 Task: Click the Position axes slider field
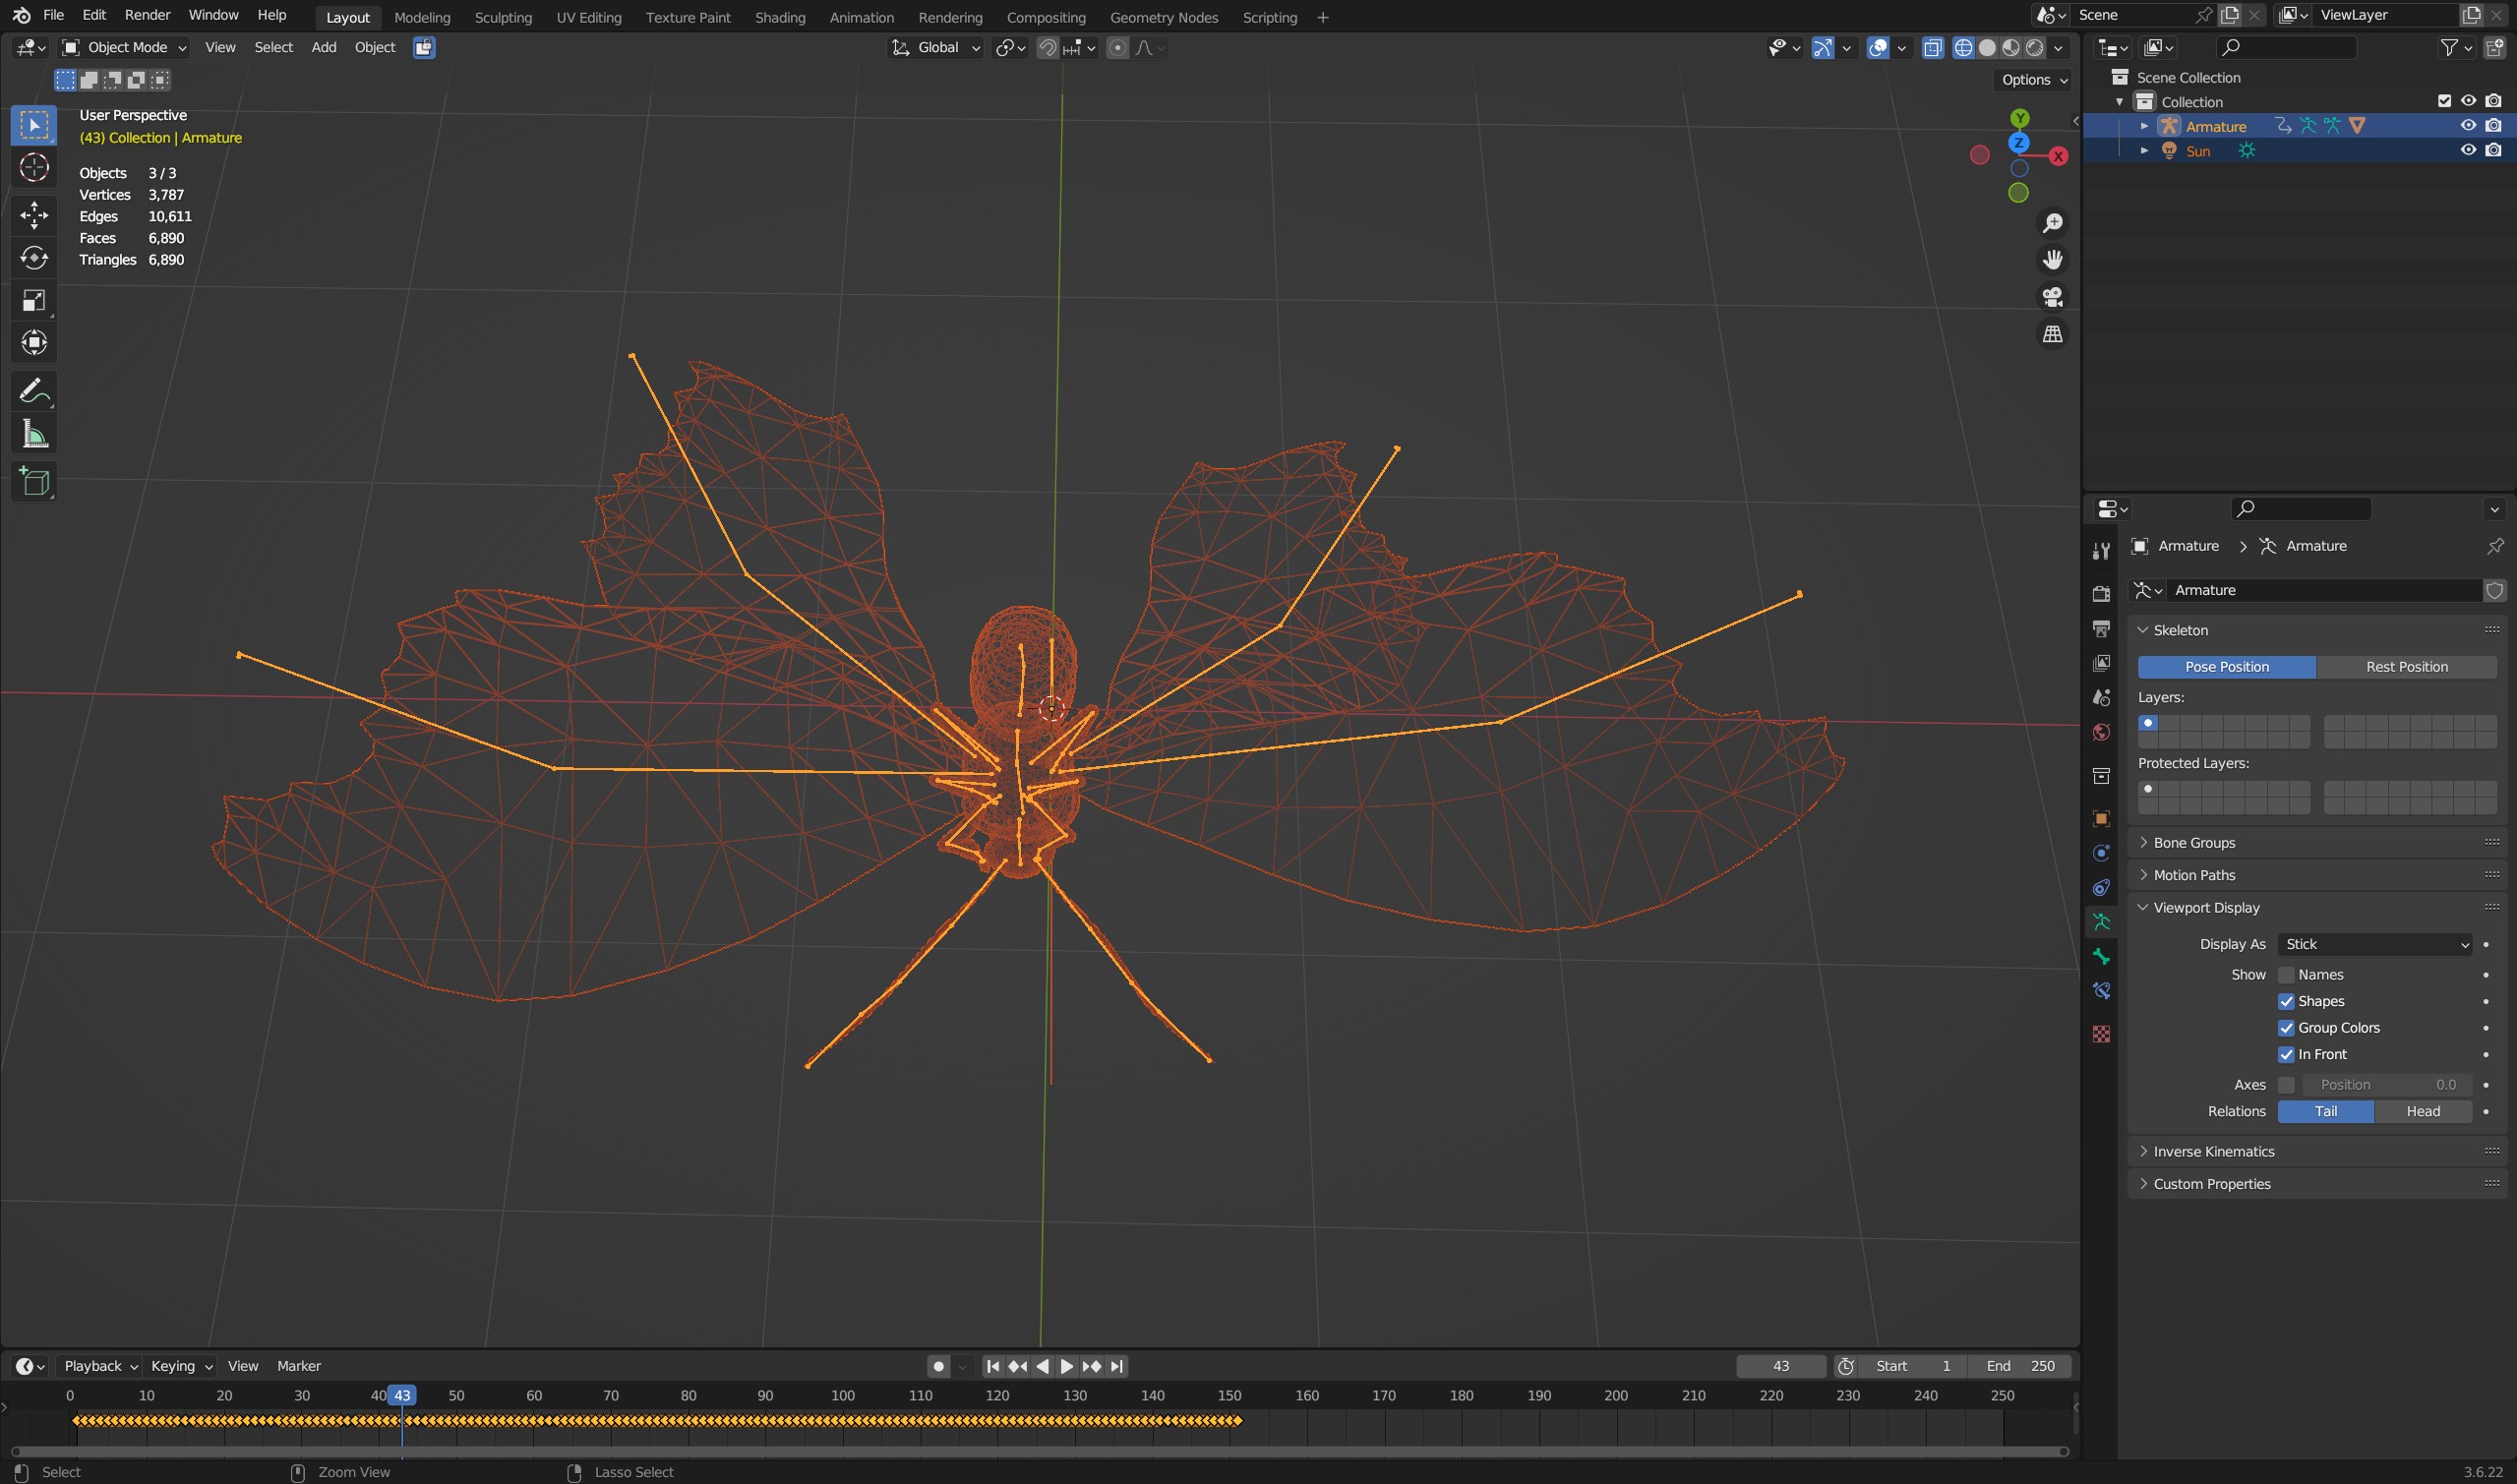click(x=2387, y=1085)
